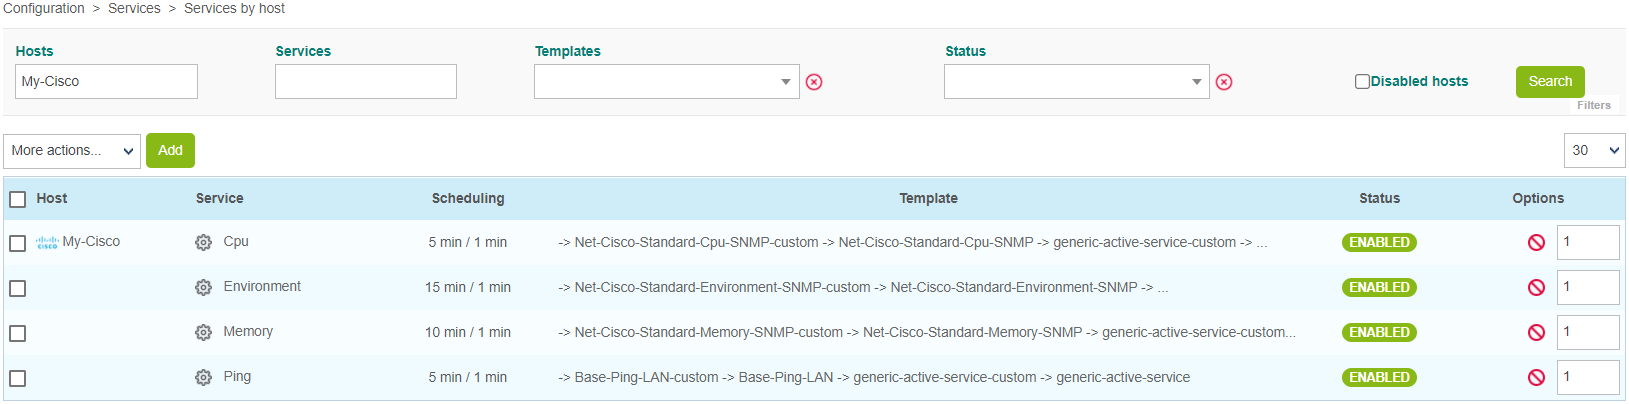This screenshot has height=404, width=1629.
Task: Select the Memory service row checkbox
Action: click(x=18, y=333)
